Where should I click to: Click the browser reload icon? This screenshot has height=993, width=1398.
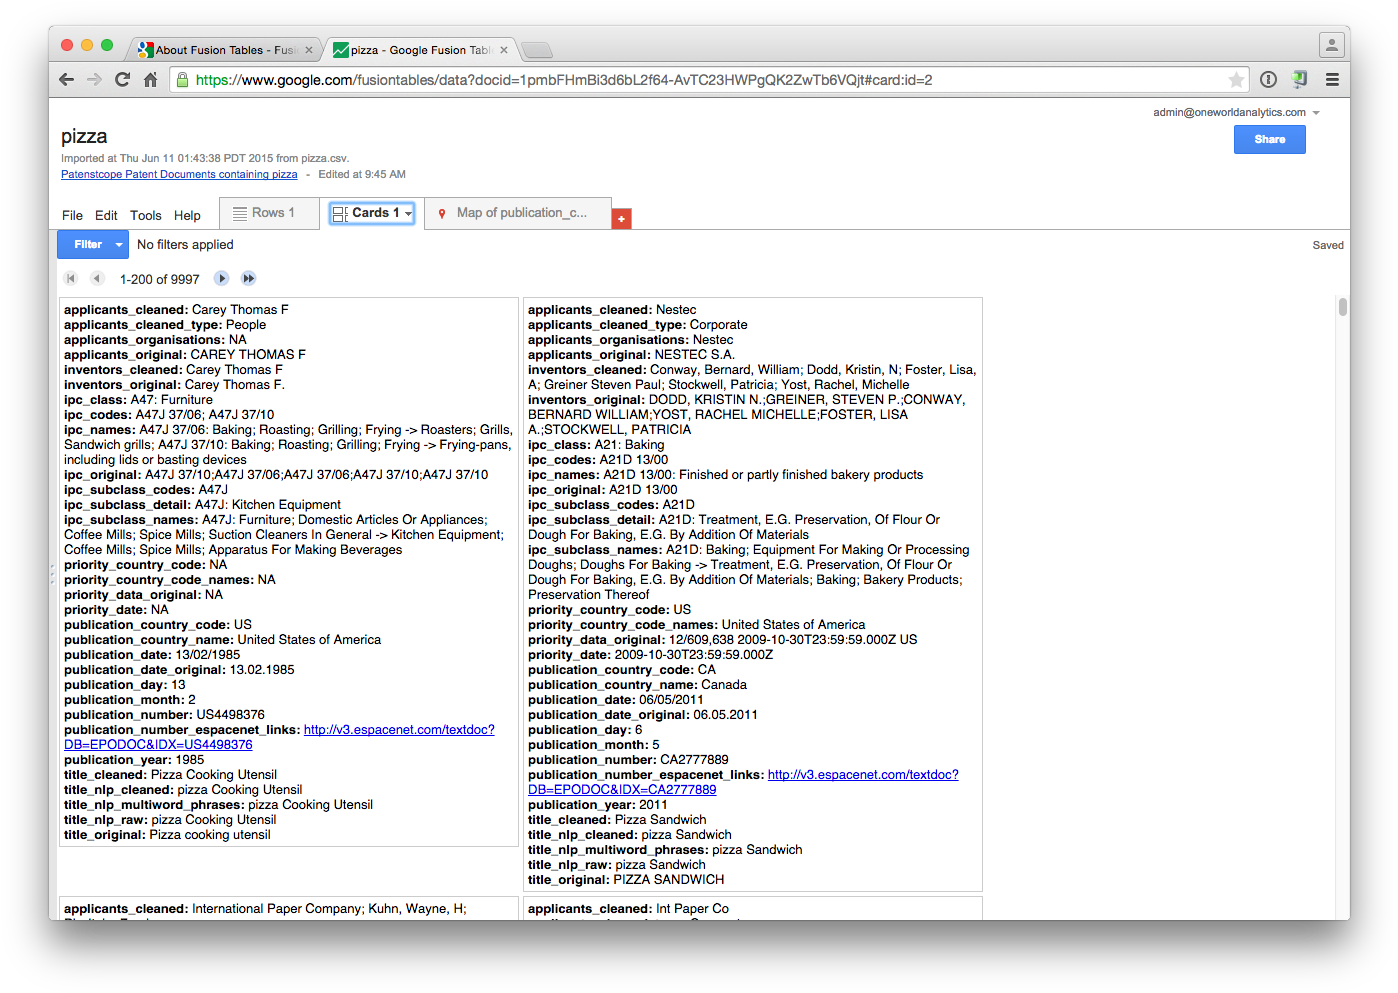(122, 79)
